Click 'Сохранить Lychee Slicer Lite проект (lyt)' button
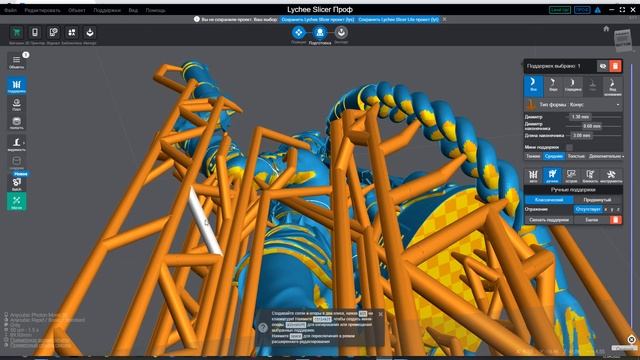 (398, 19)
